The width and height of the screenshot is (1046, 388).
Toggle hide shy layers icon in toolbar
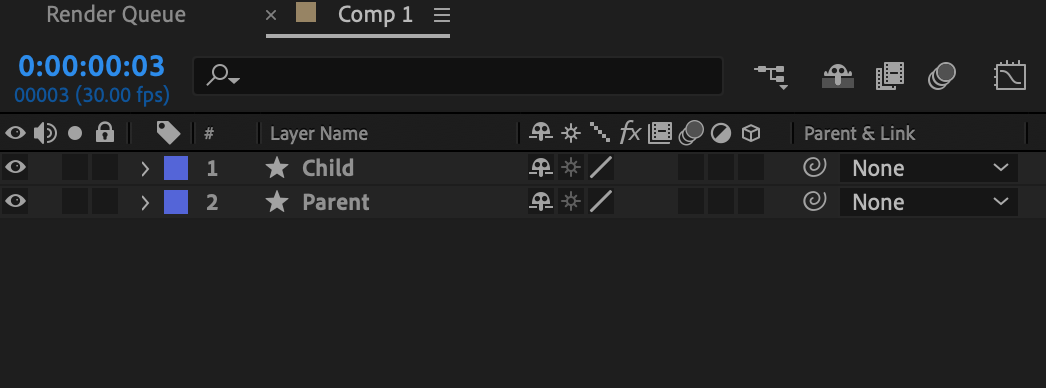point(837,77)
